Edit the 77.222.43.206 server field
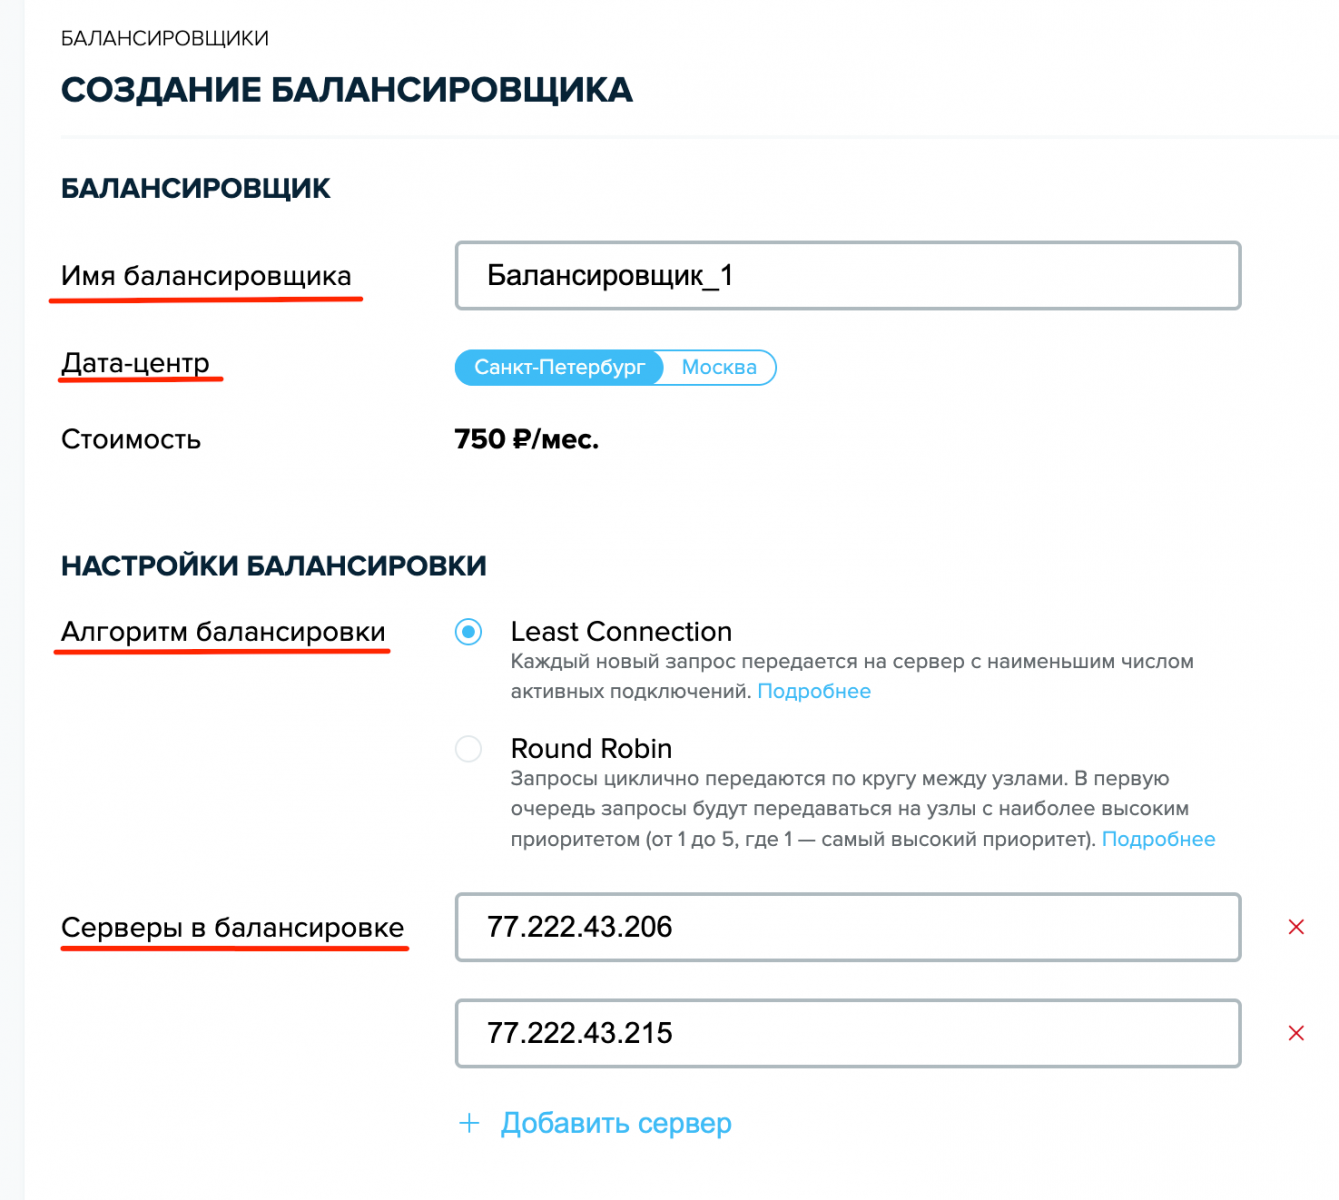This screenshot has width=1339, height=1200. pos(848,927)
